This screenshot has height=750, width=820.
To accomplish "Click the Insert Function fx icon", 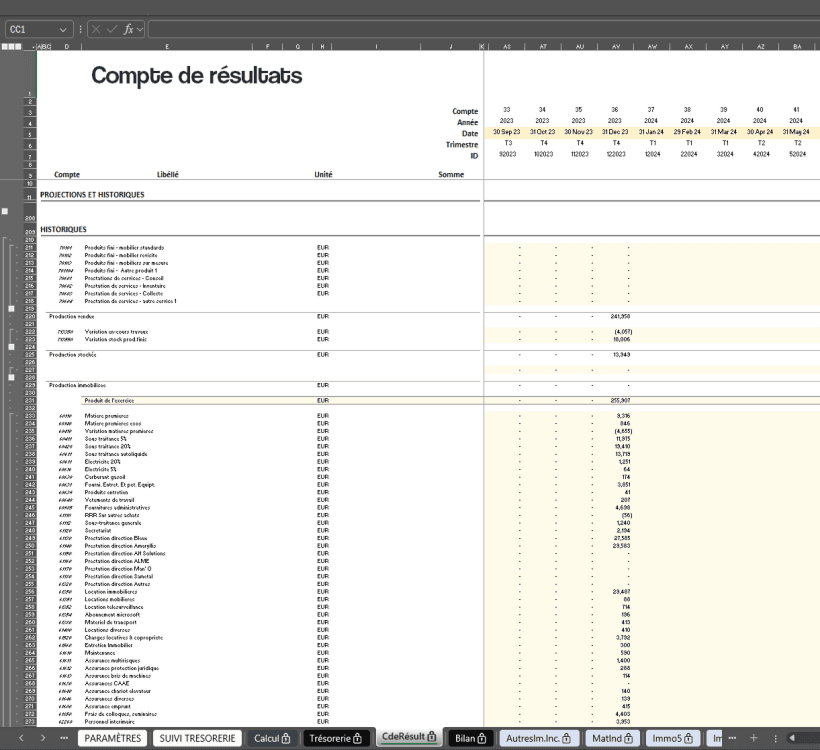I will (128, 29).
